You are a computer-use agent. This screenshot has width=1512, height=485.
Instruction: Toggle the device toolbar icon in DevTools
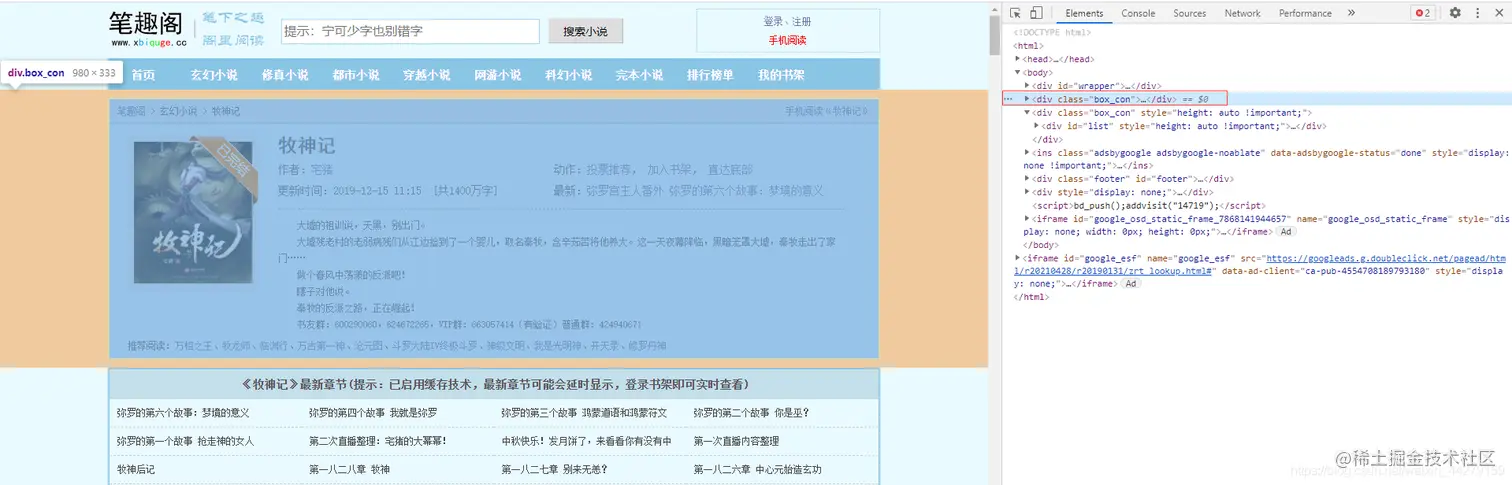(x=1036, y=13)
